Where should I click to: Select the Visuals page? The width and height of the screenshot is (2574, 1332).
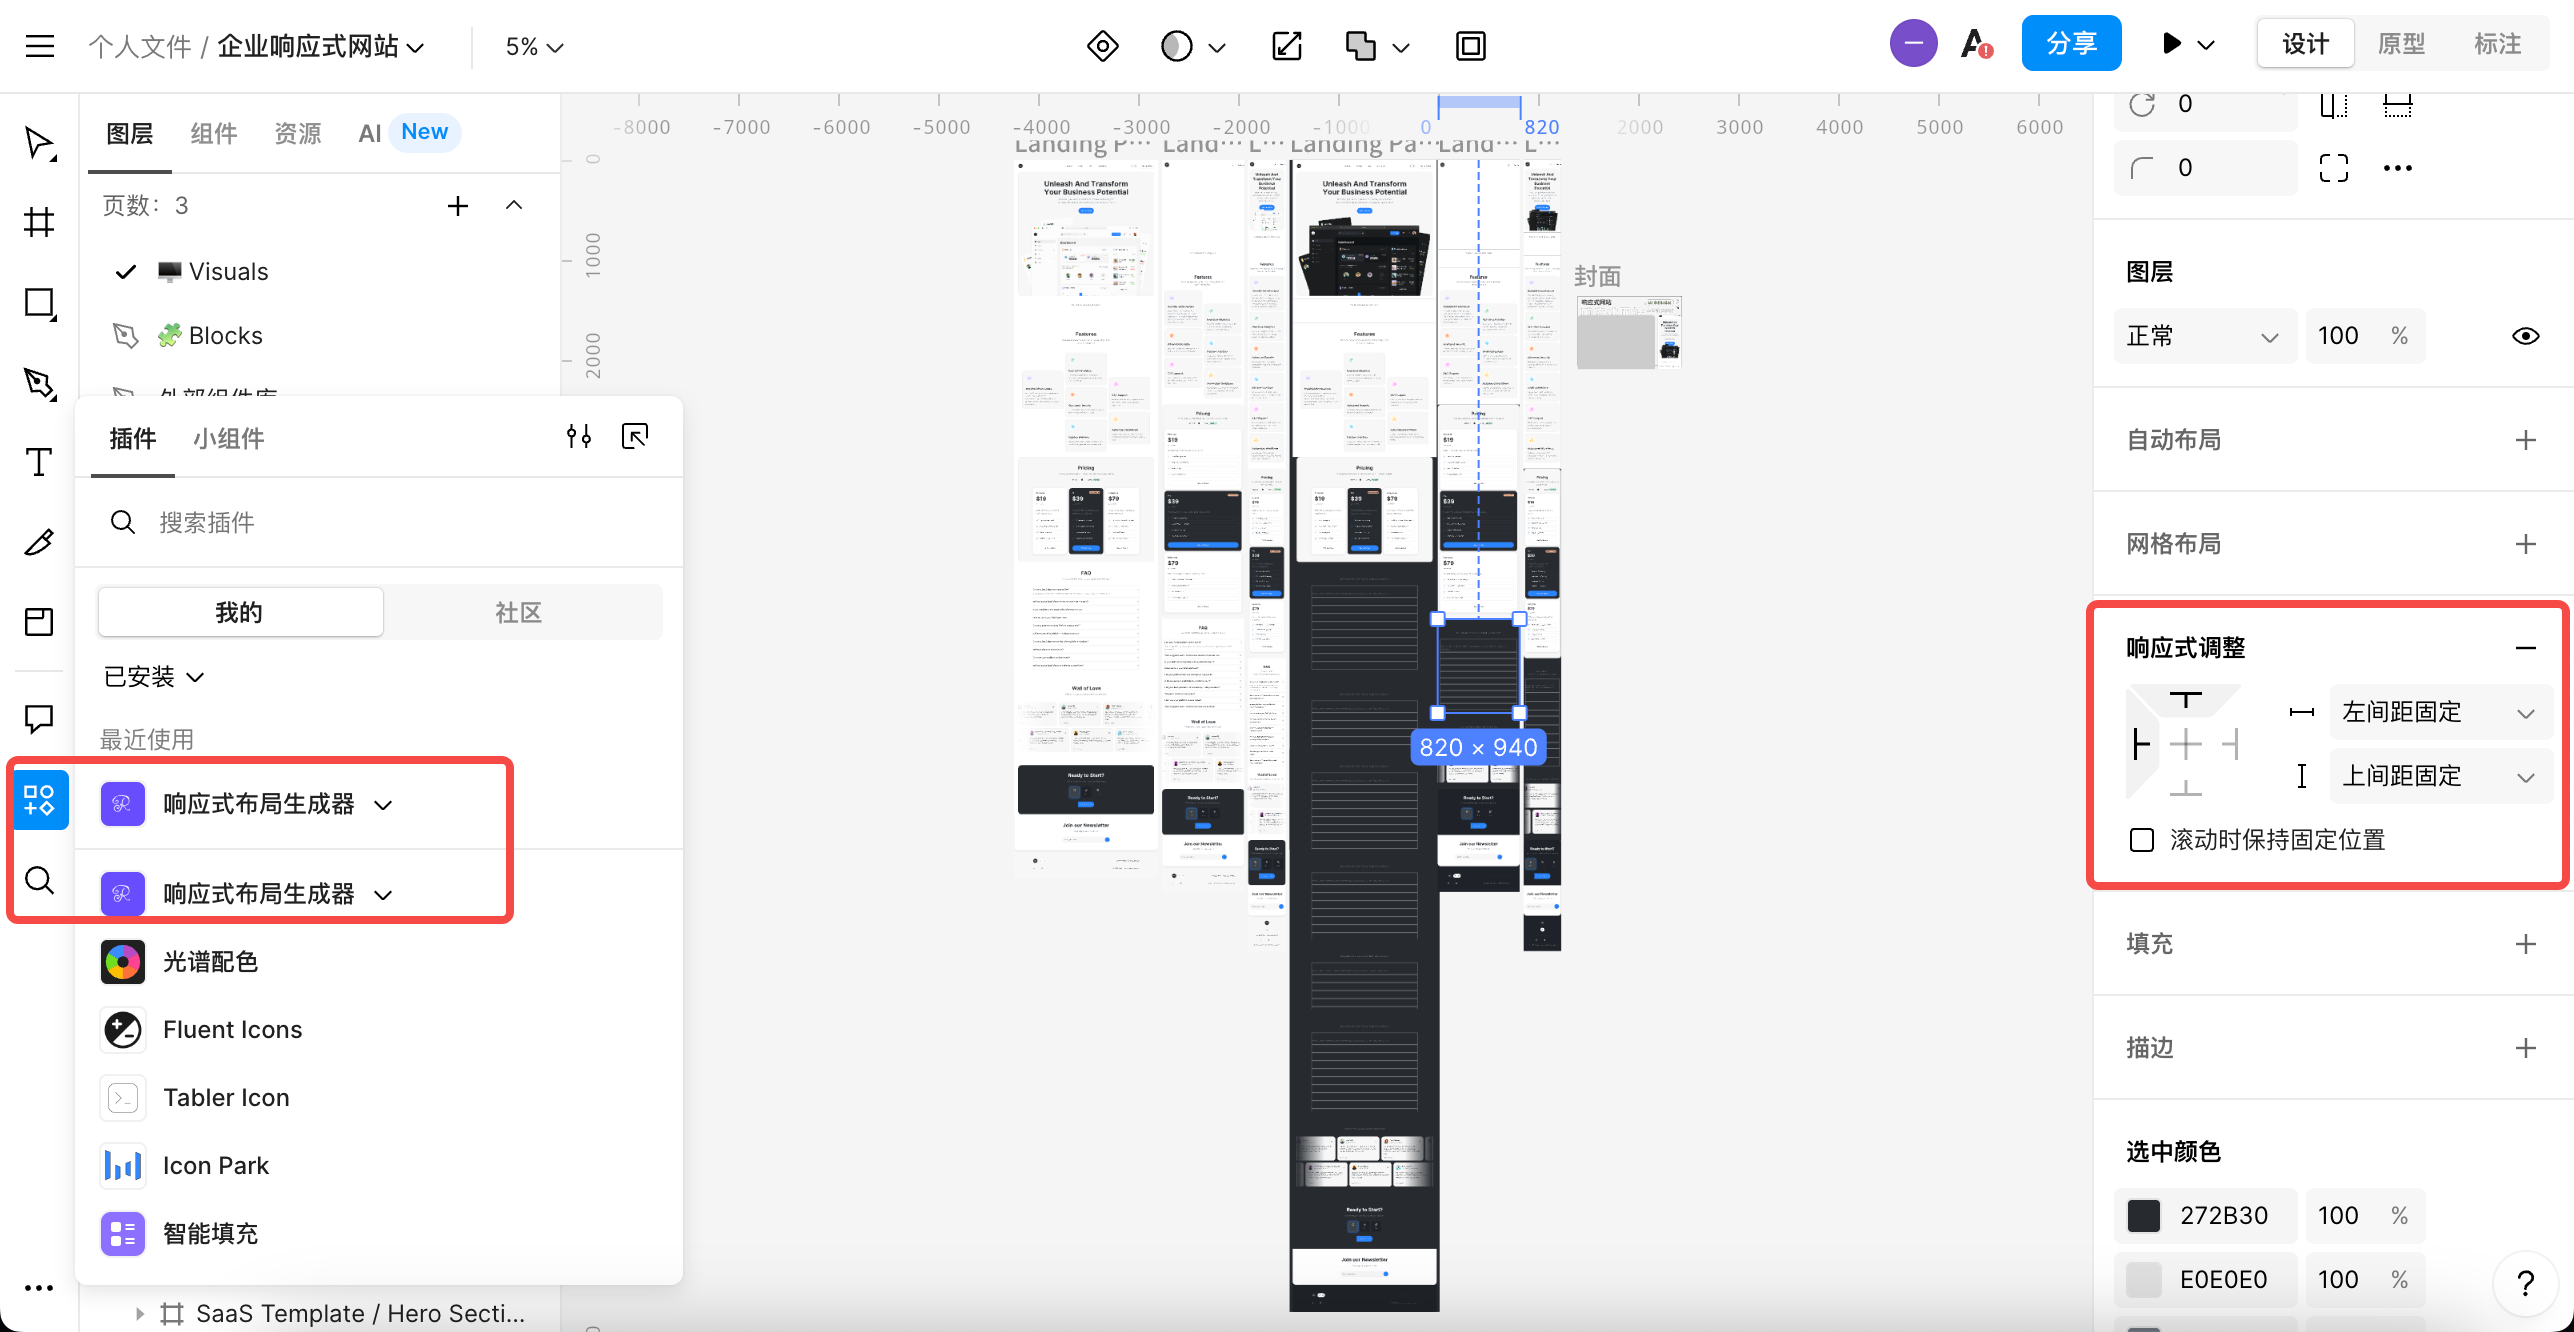213,272
